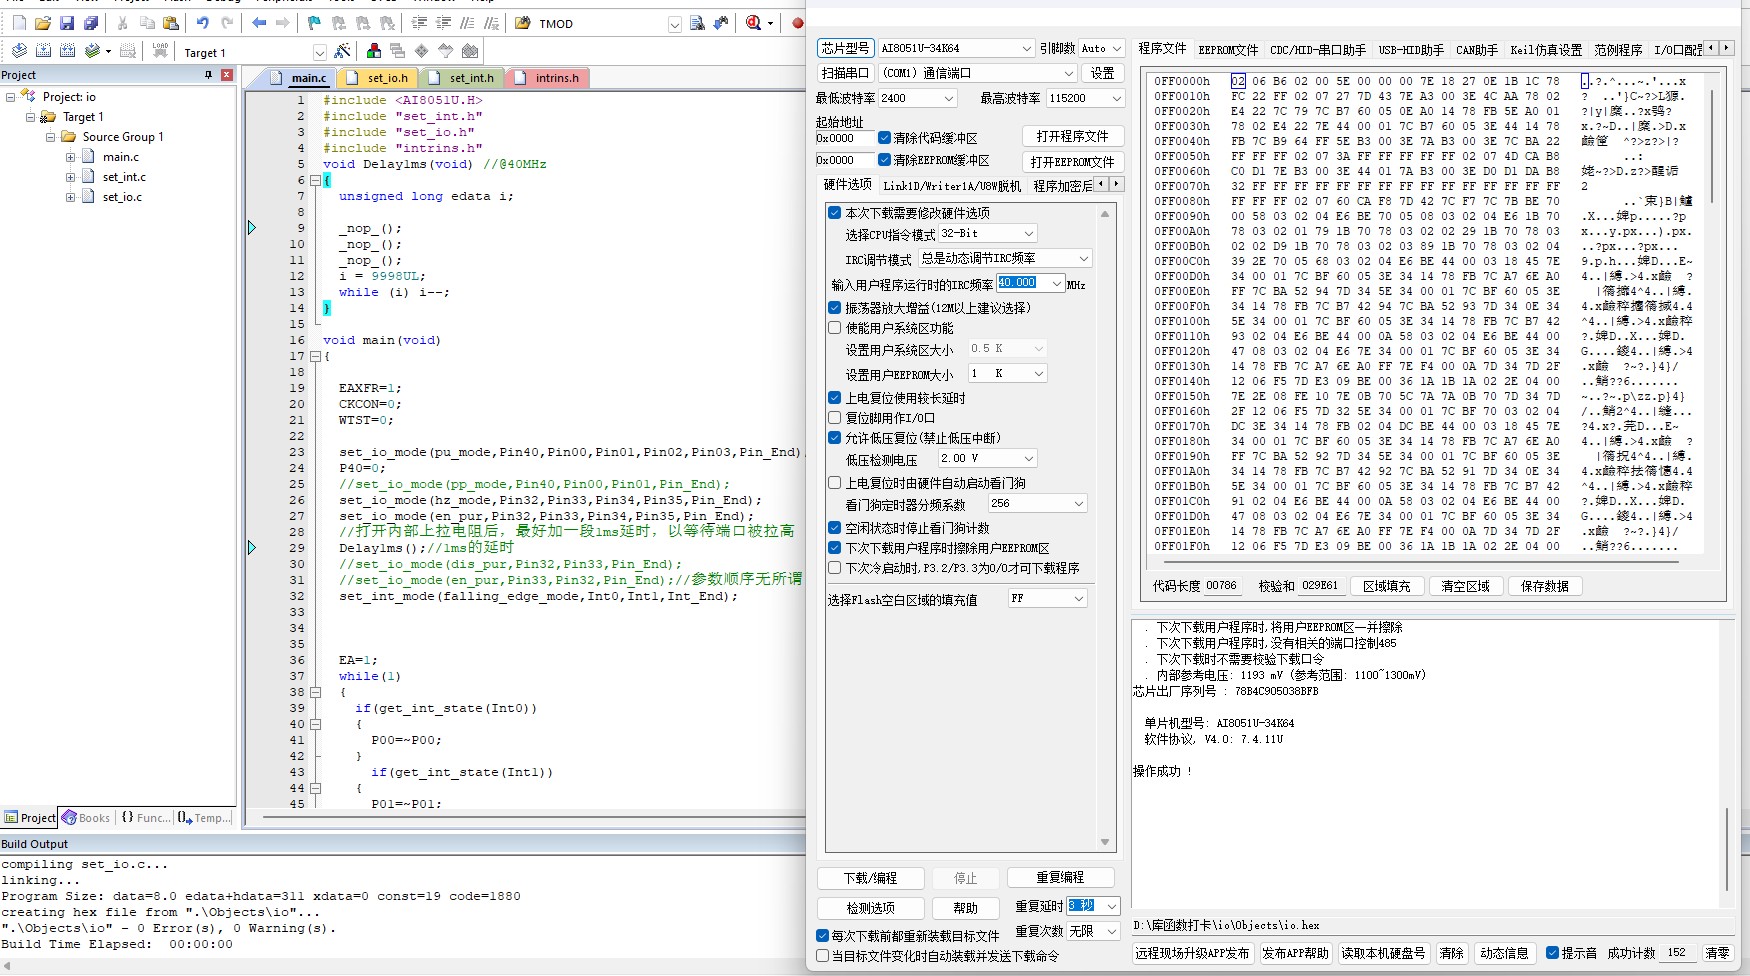This screenshot has width=1750, height=976.
Task: Switch to the set_io.h editor tab
Action: [379, 78]
